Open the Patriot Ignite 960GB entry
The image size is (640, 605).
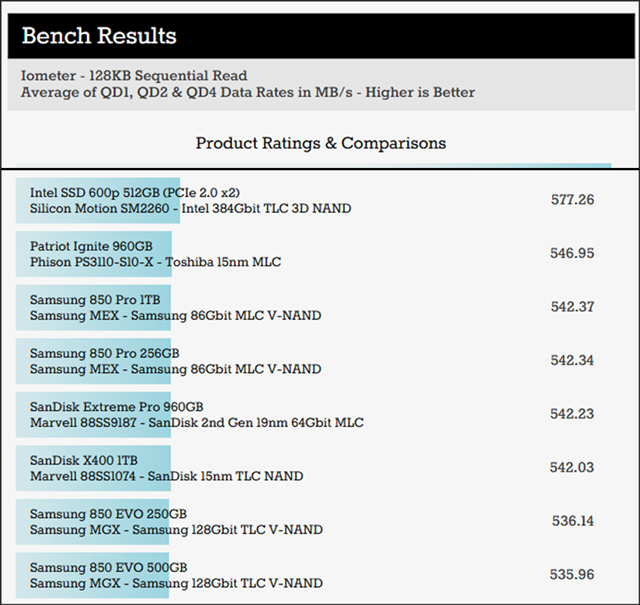coord(91,246)
